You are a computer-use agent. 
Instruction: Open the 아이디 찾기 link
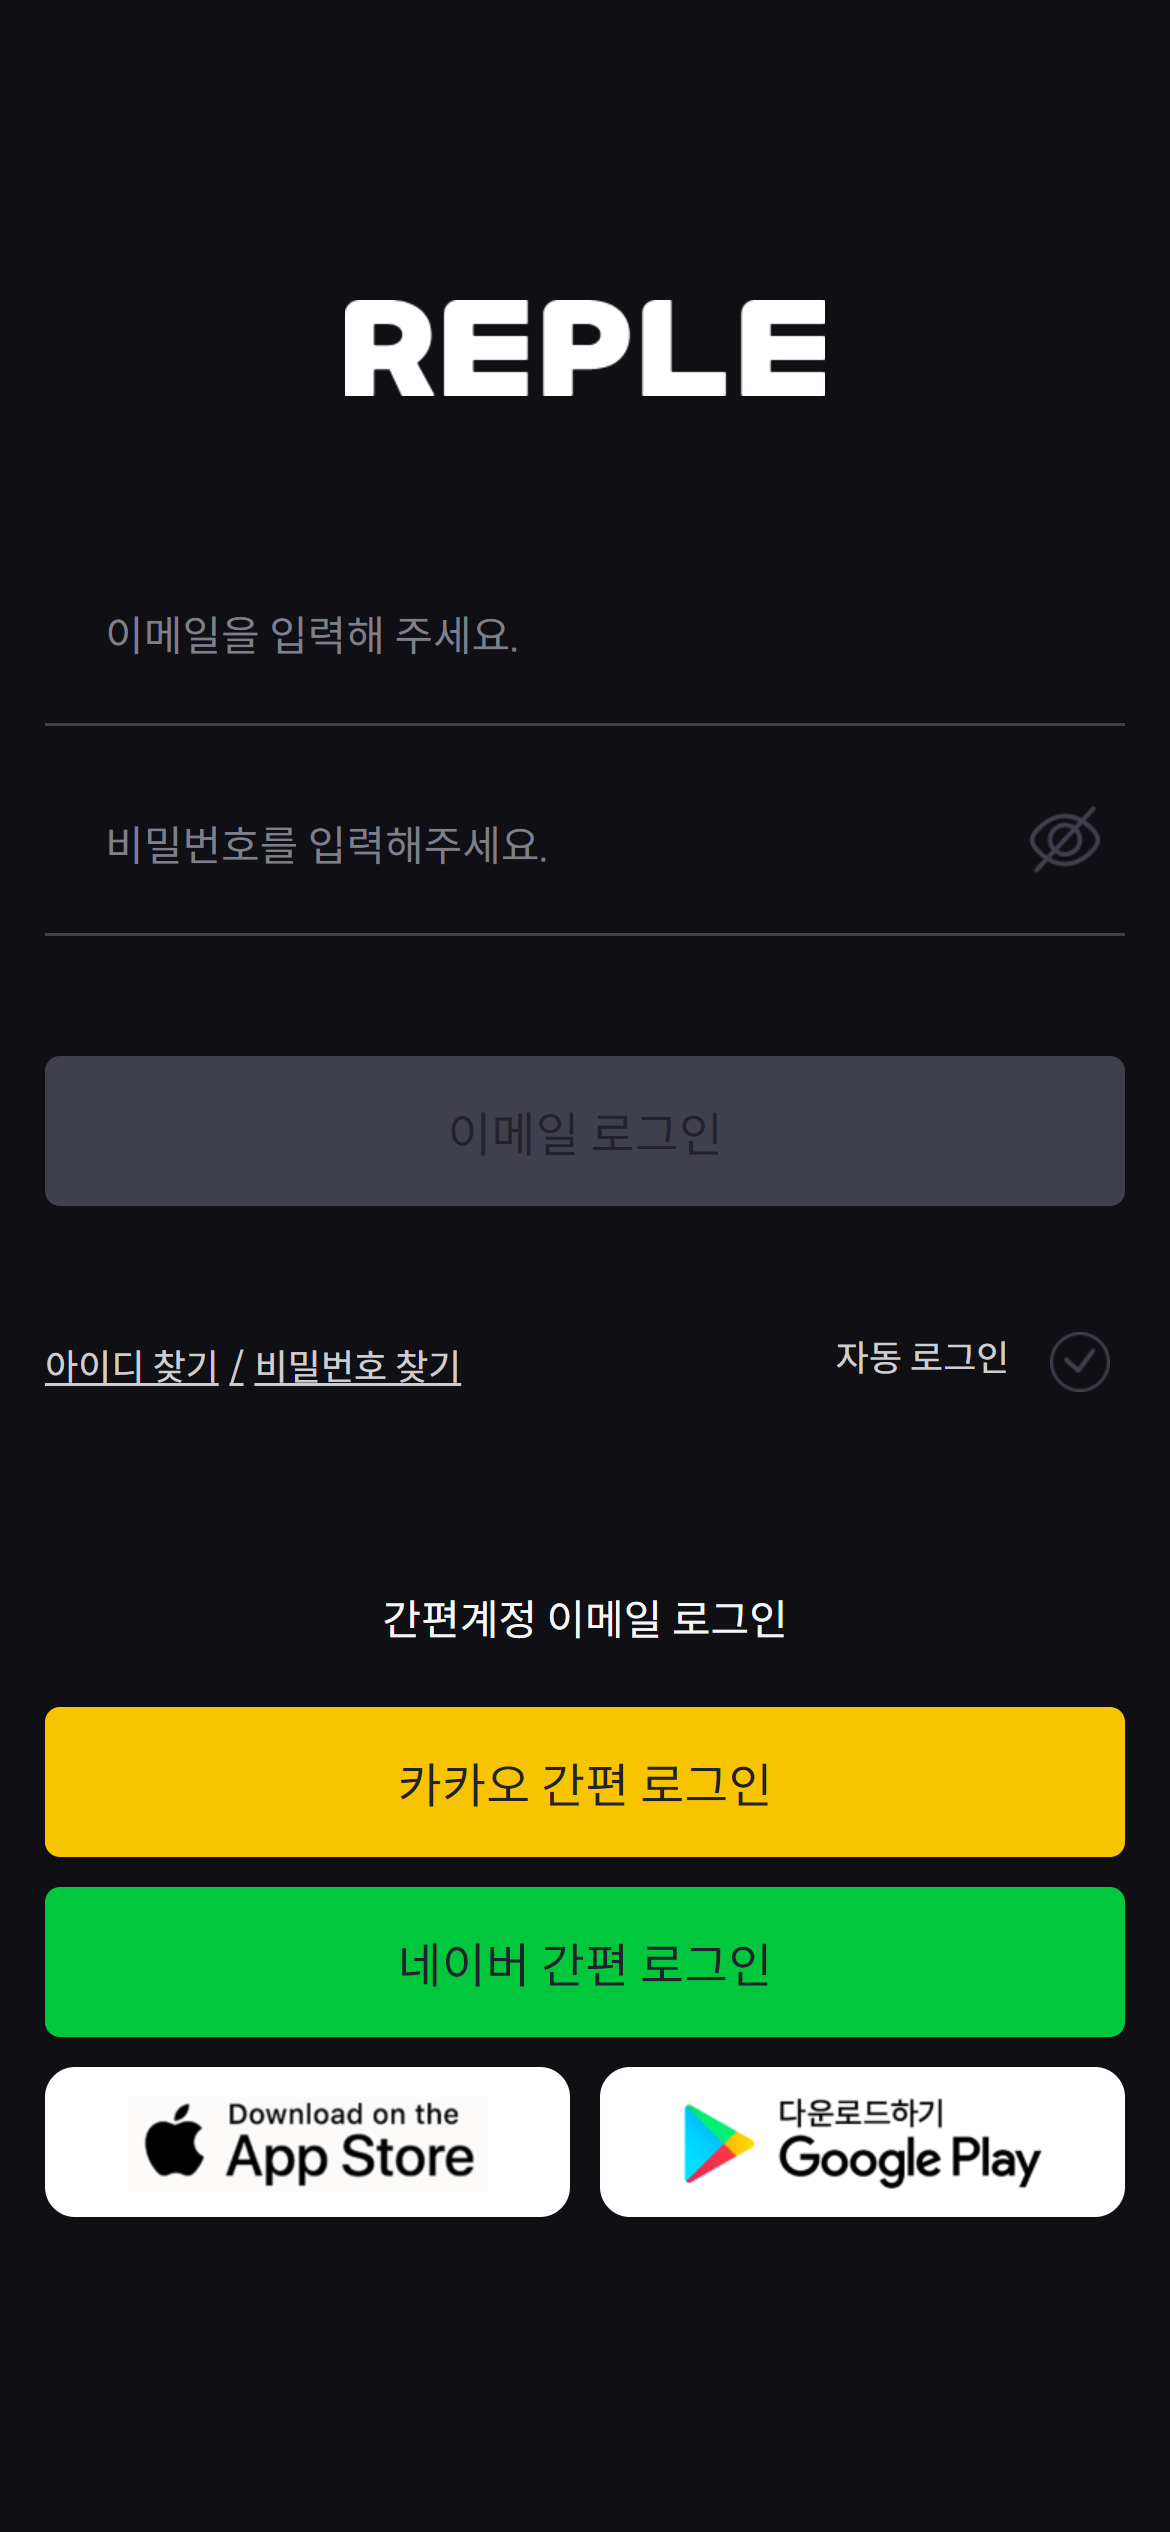point(132,1366)
